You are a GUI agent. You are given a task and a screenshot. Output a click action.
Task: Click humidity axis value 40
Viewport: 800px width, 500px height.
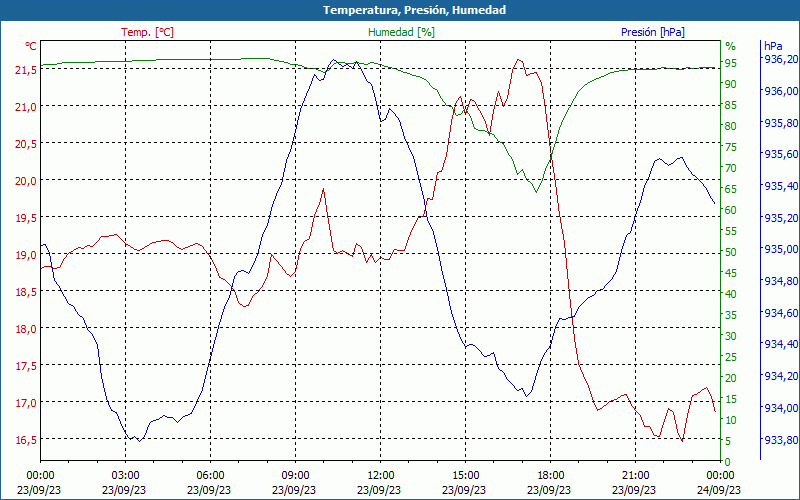pos(731,294)
